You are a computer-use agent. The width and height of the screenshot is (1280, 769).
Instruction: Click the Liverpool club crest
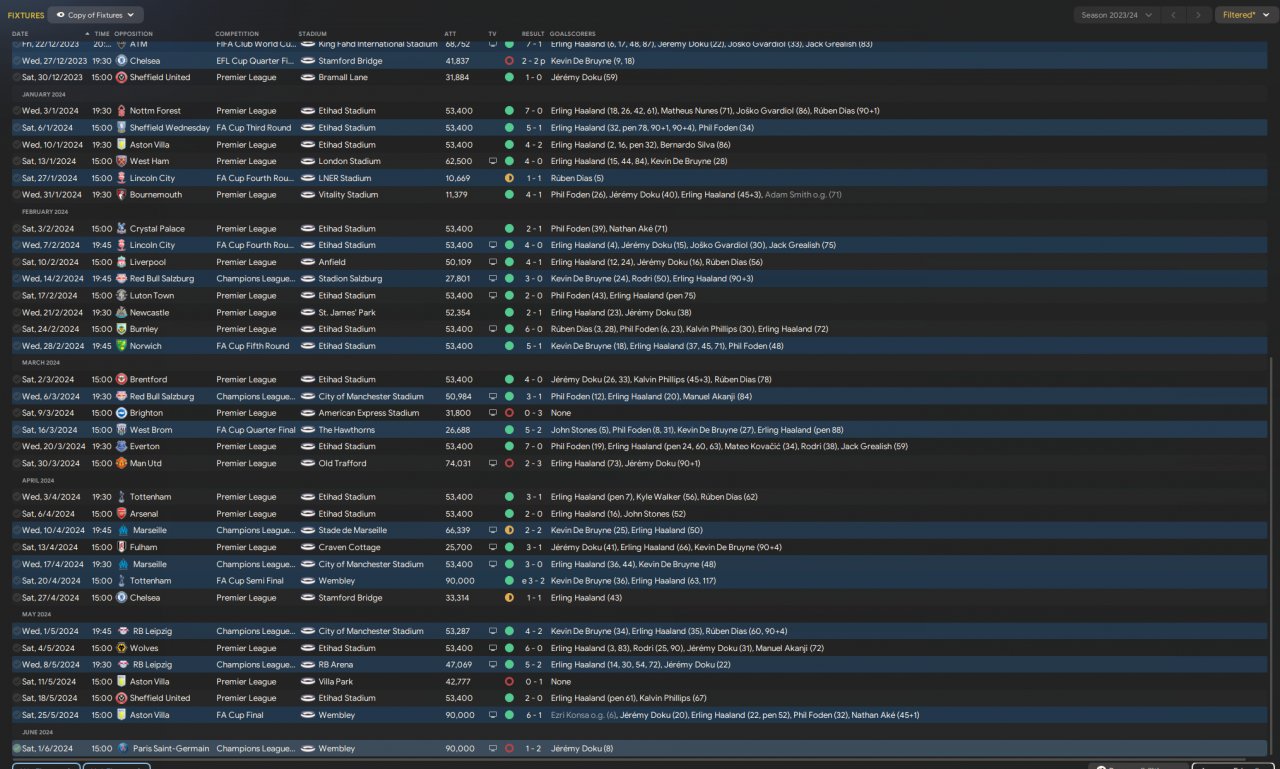click(121, 262)
